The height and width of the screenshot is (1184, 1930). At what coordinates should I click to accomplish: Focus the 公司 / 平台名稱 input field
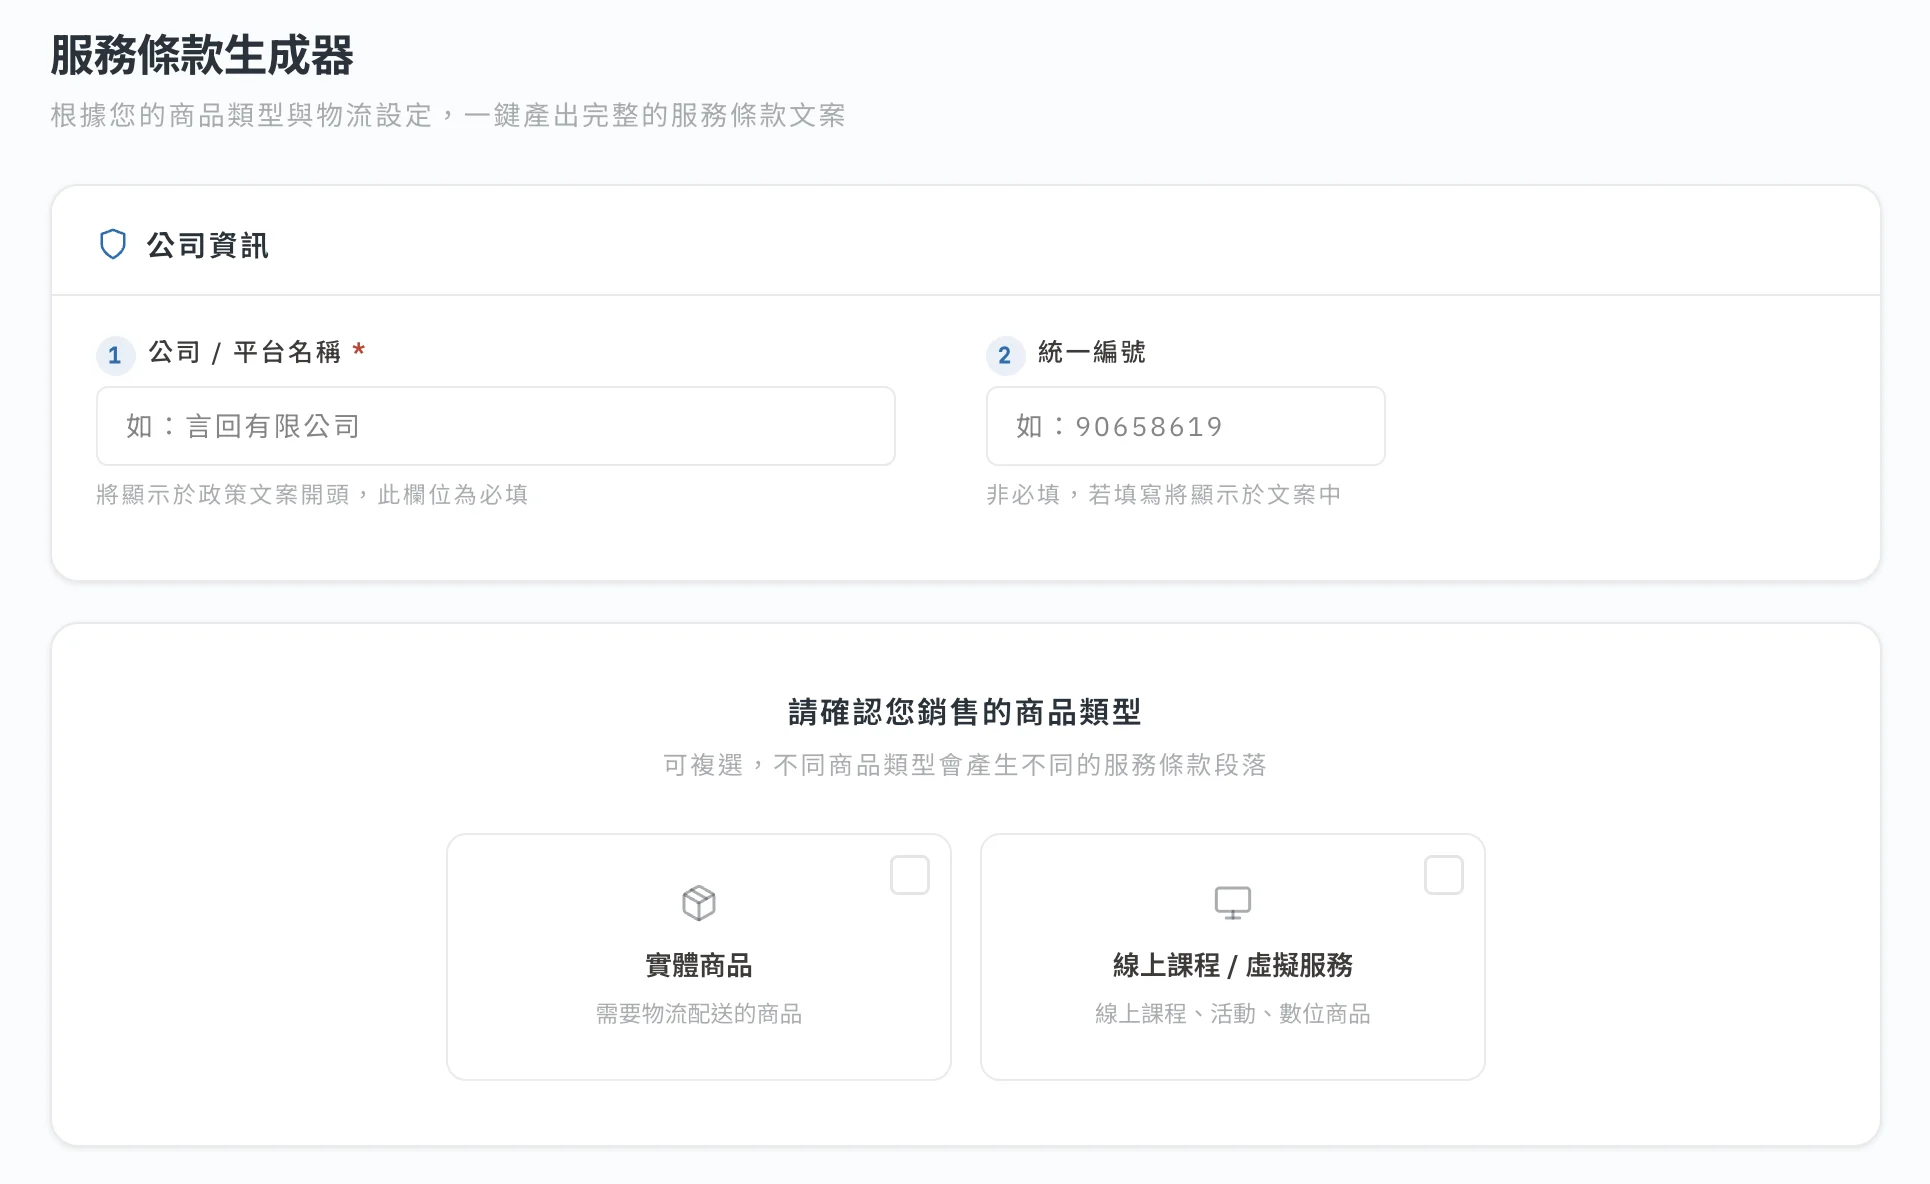click(x=495, y=426)
